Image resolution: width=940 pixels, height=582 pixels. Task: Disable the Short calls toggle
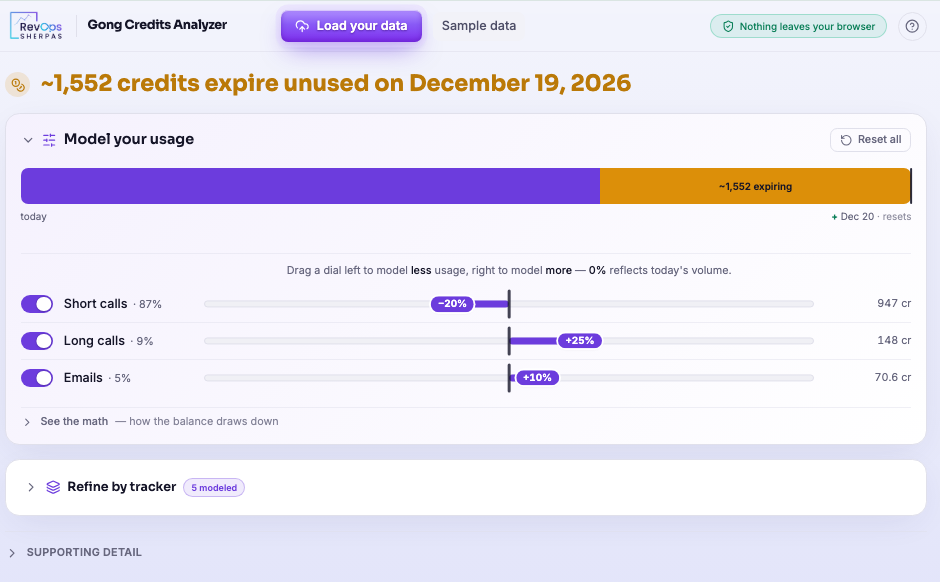tap(37, 304)
